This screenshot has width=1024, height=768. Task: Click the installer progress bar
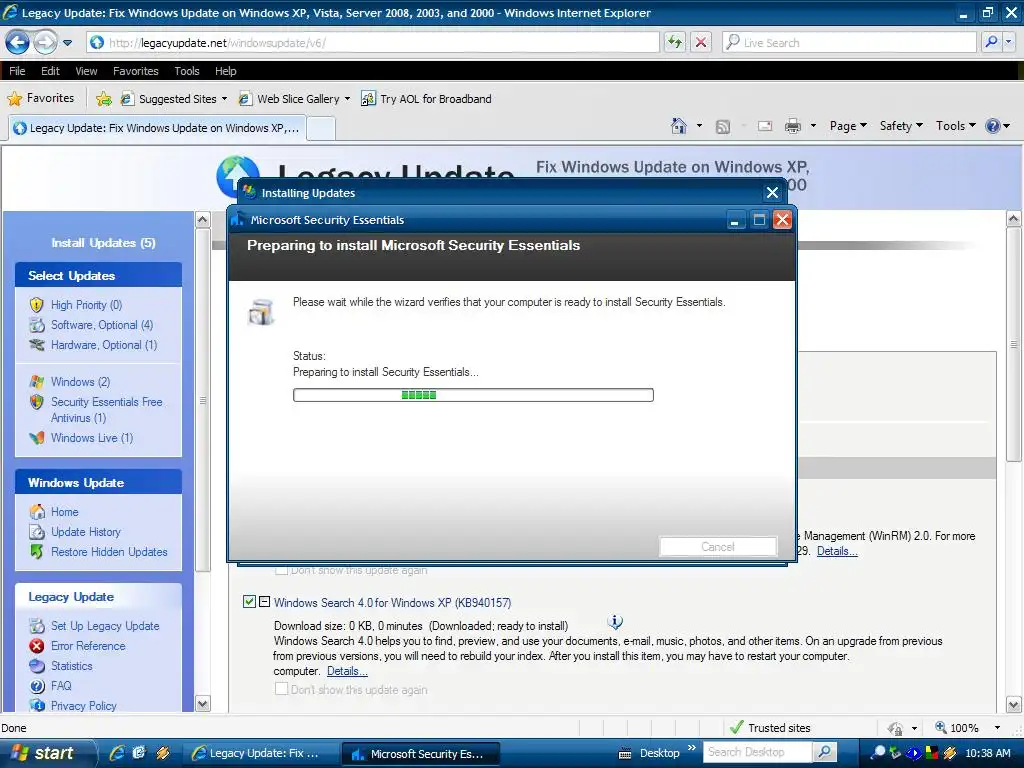(473, 395)
